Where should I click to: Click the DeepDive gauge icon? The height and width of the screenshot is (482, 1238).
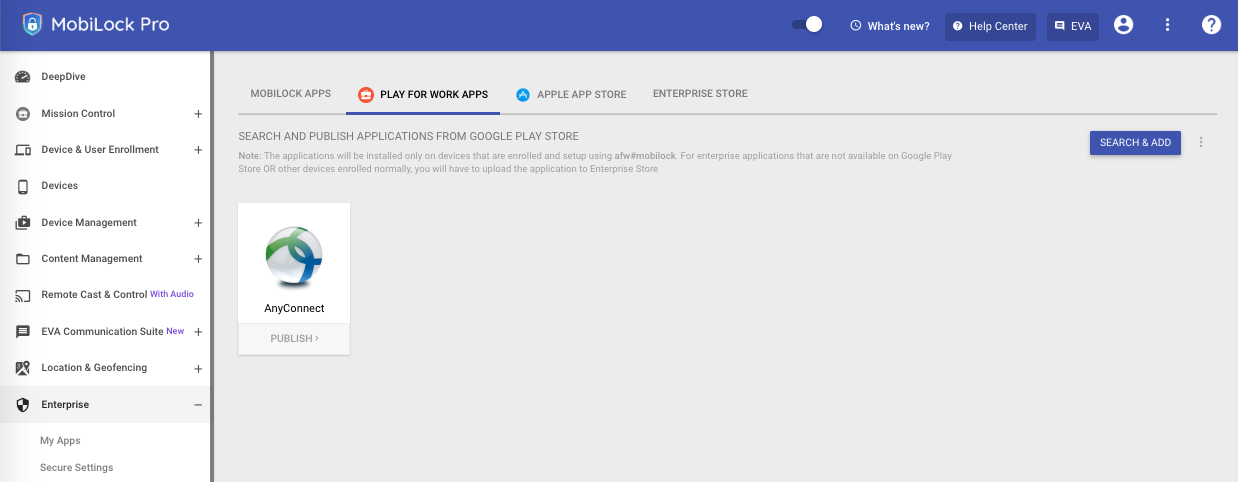pyautogui.click(x=23, y=77)
